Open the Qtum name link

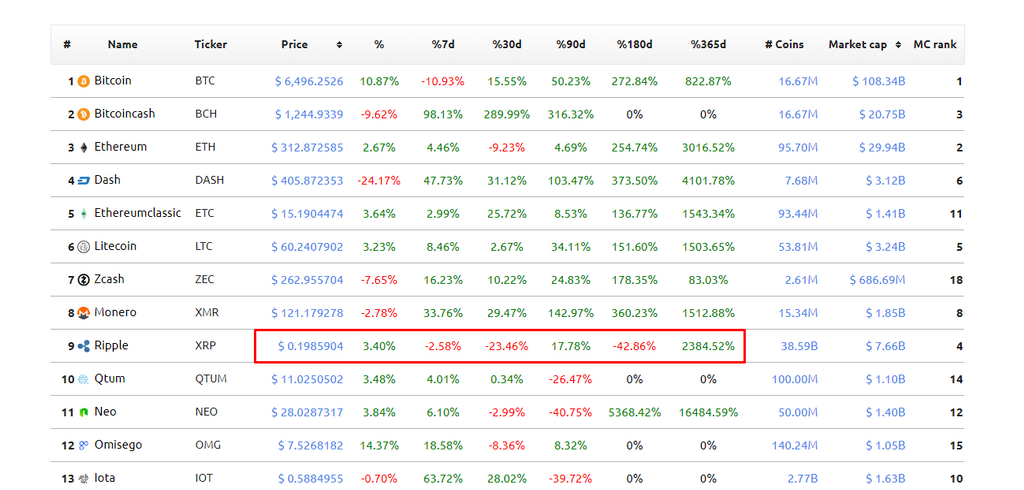click(x=110, y=378)
